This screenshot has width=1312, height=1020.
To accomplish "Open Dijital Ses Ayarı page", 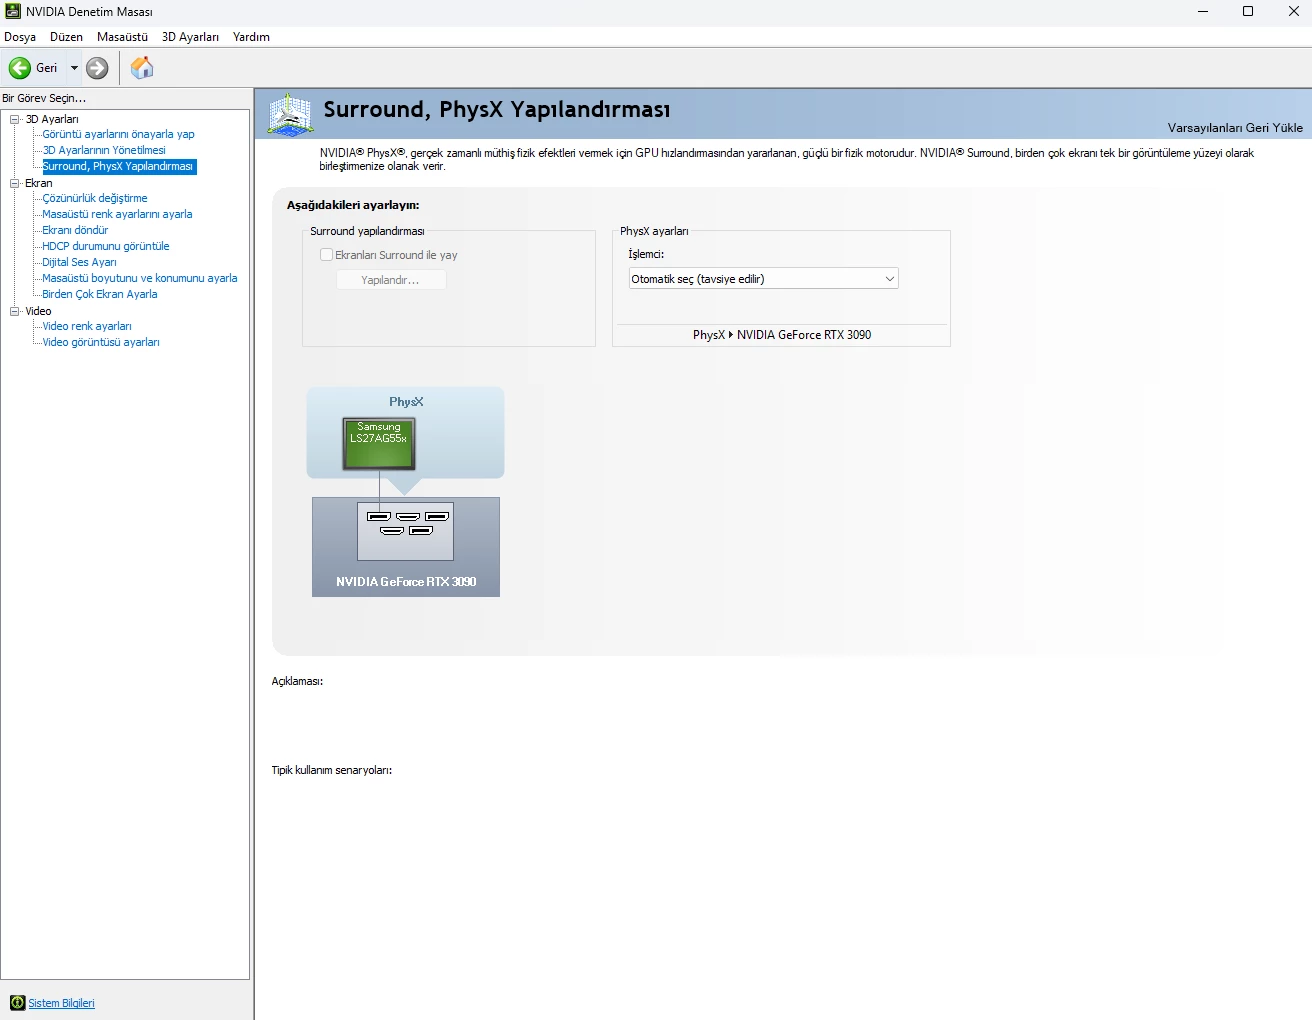I will click(79, 262).
